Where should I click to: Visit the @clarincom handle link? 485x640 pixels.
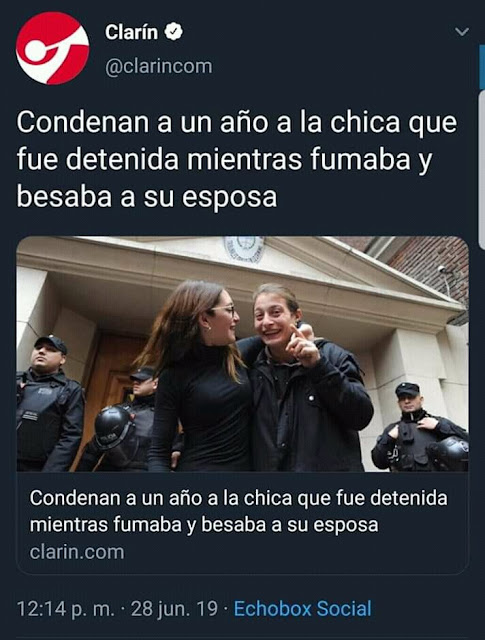(159, 66)
